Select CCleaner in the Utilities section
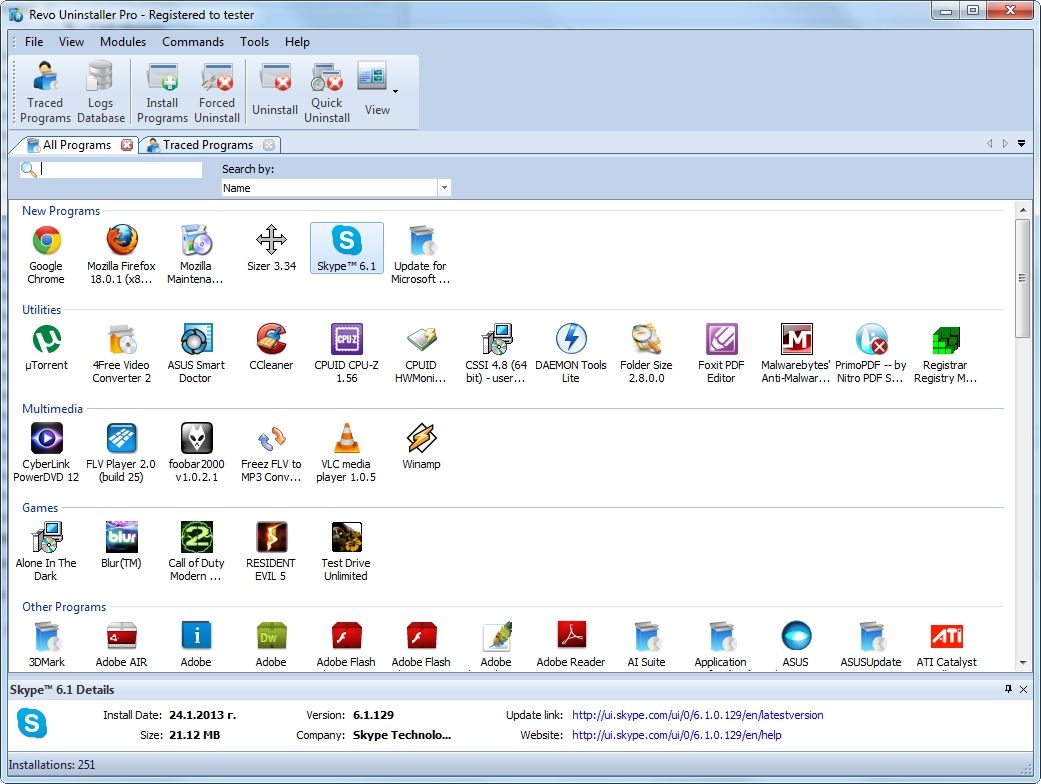Screen dimensions: 1041x784 pyautogui.click(x=271, y=340)
